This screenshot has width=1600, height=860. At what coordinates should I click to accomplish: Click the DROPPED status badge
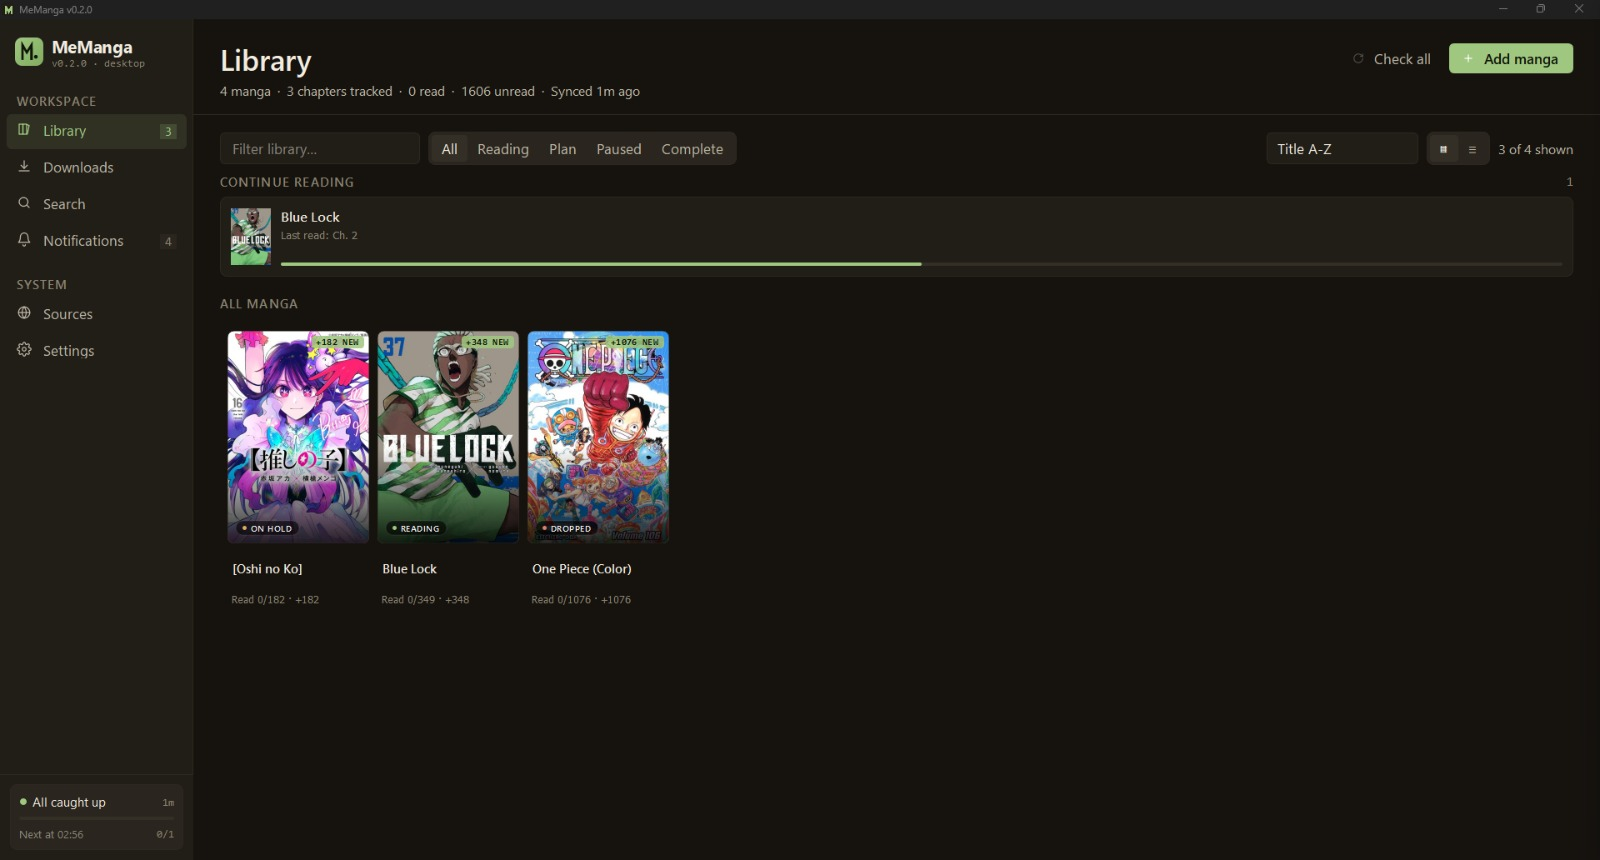click(x=567, y=528)
